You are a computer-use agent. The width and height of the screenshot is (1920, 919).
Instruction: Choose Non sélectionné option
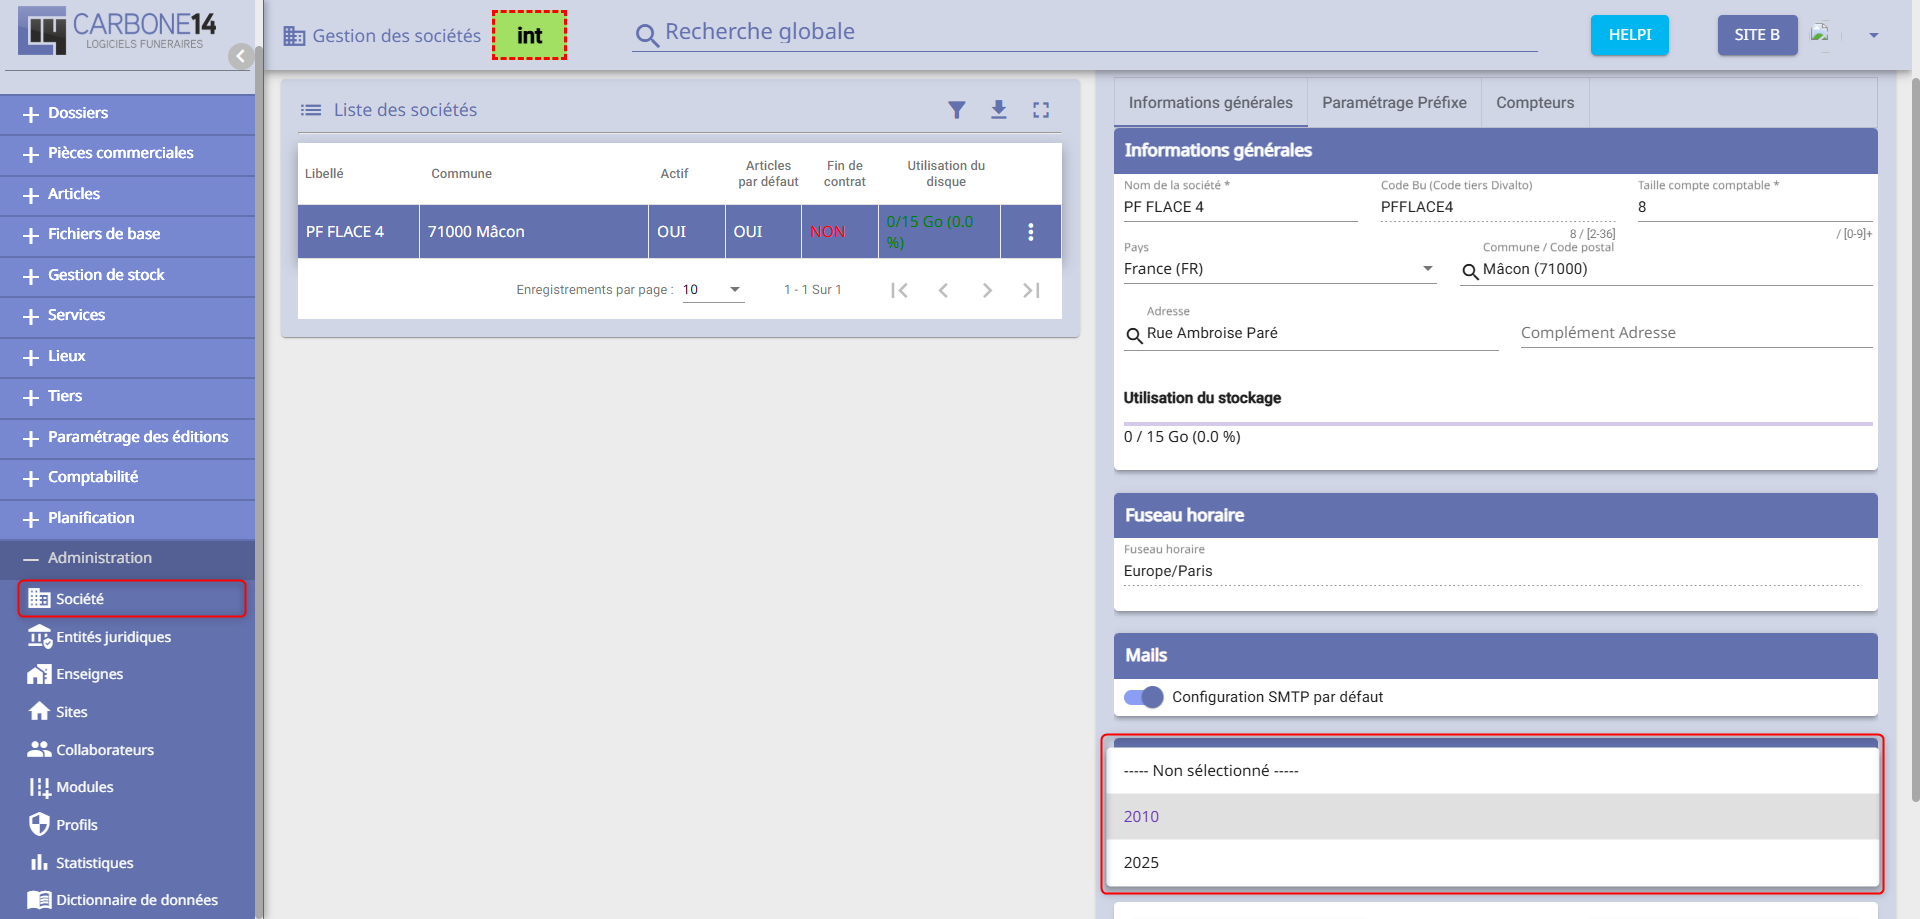click(x=1493, y=771)
